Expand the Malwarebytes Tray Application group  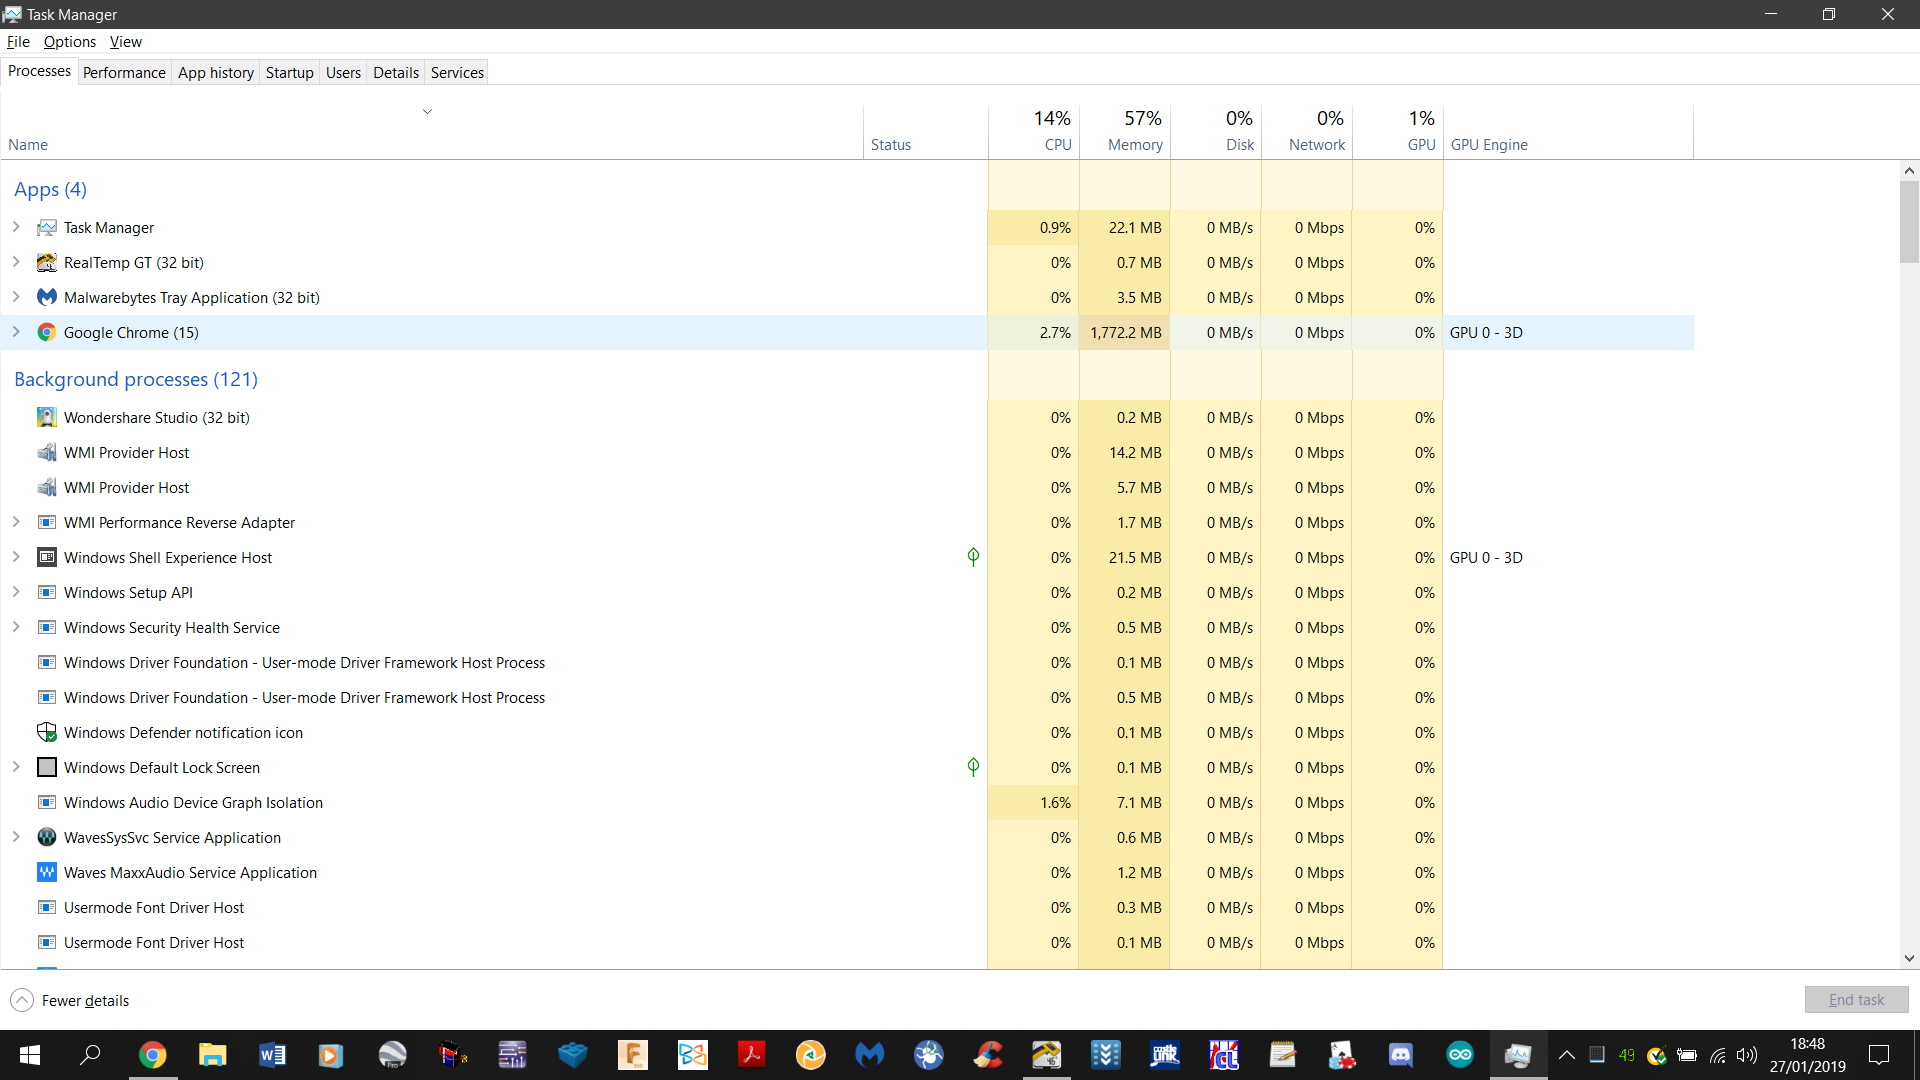coord(16,297)
